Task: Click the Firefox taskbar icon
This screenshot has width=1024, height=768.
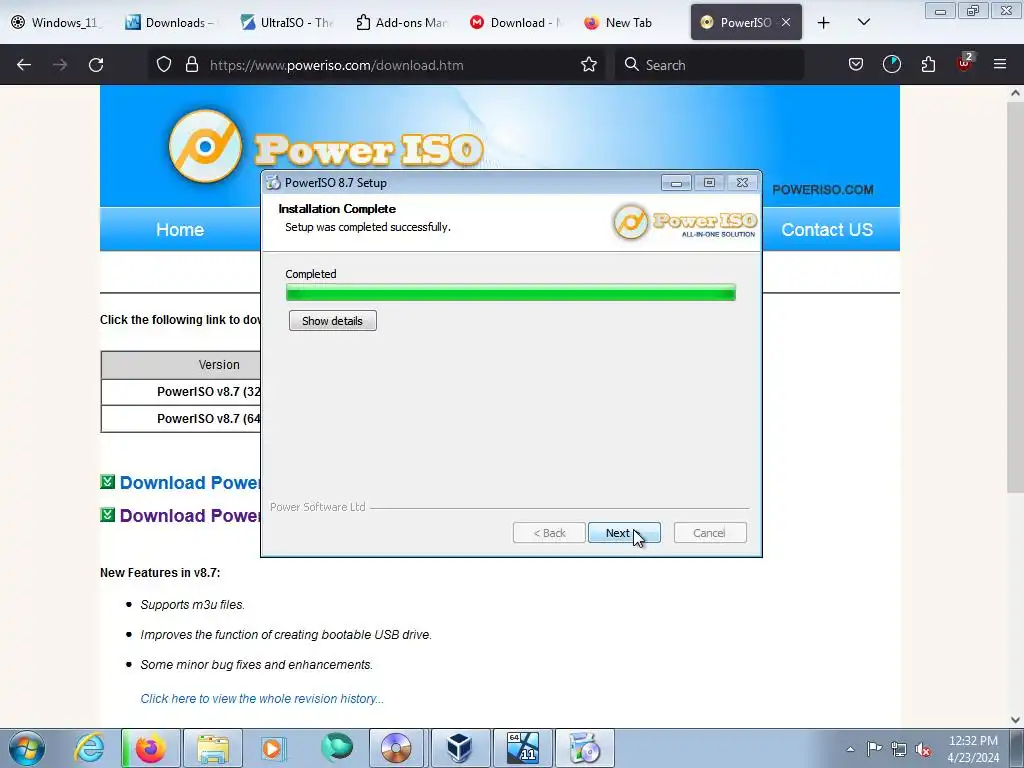Action: (x=151, y=748)
